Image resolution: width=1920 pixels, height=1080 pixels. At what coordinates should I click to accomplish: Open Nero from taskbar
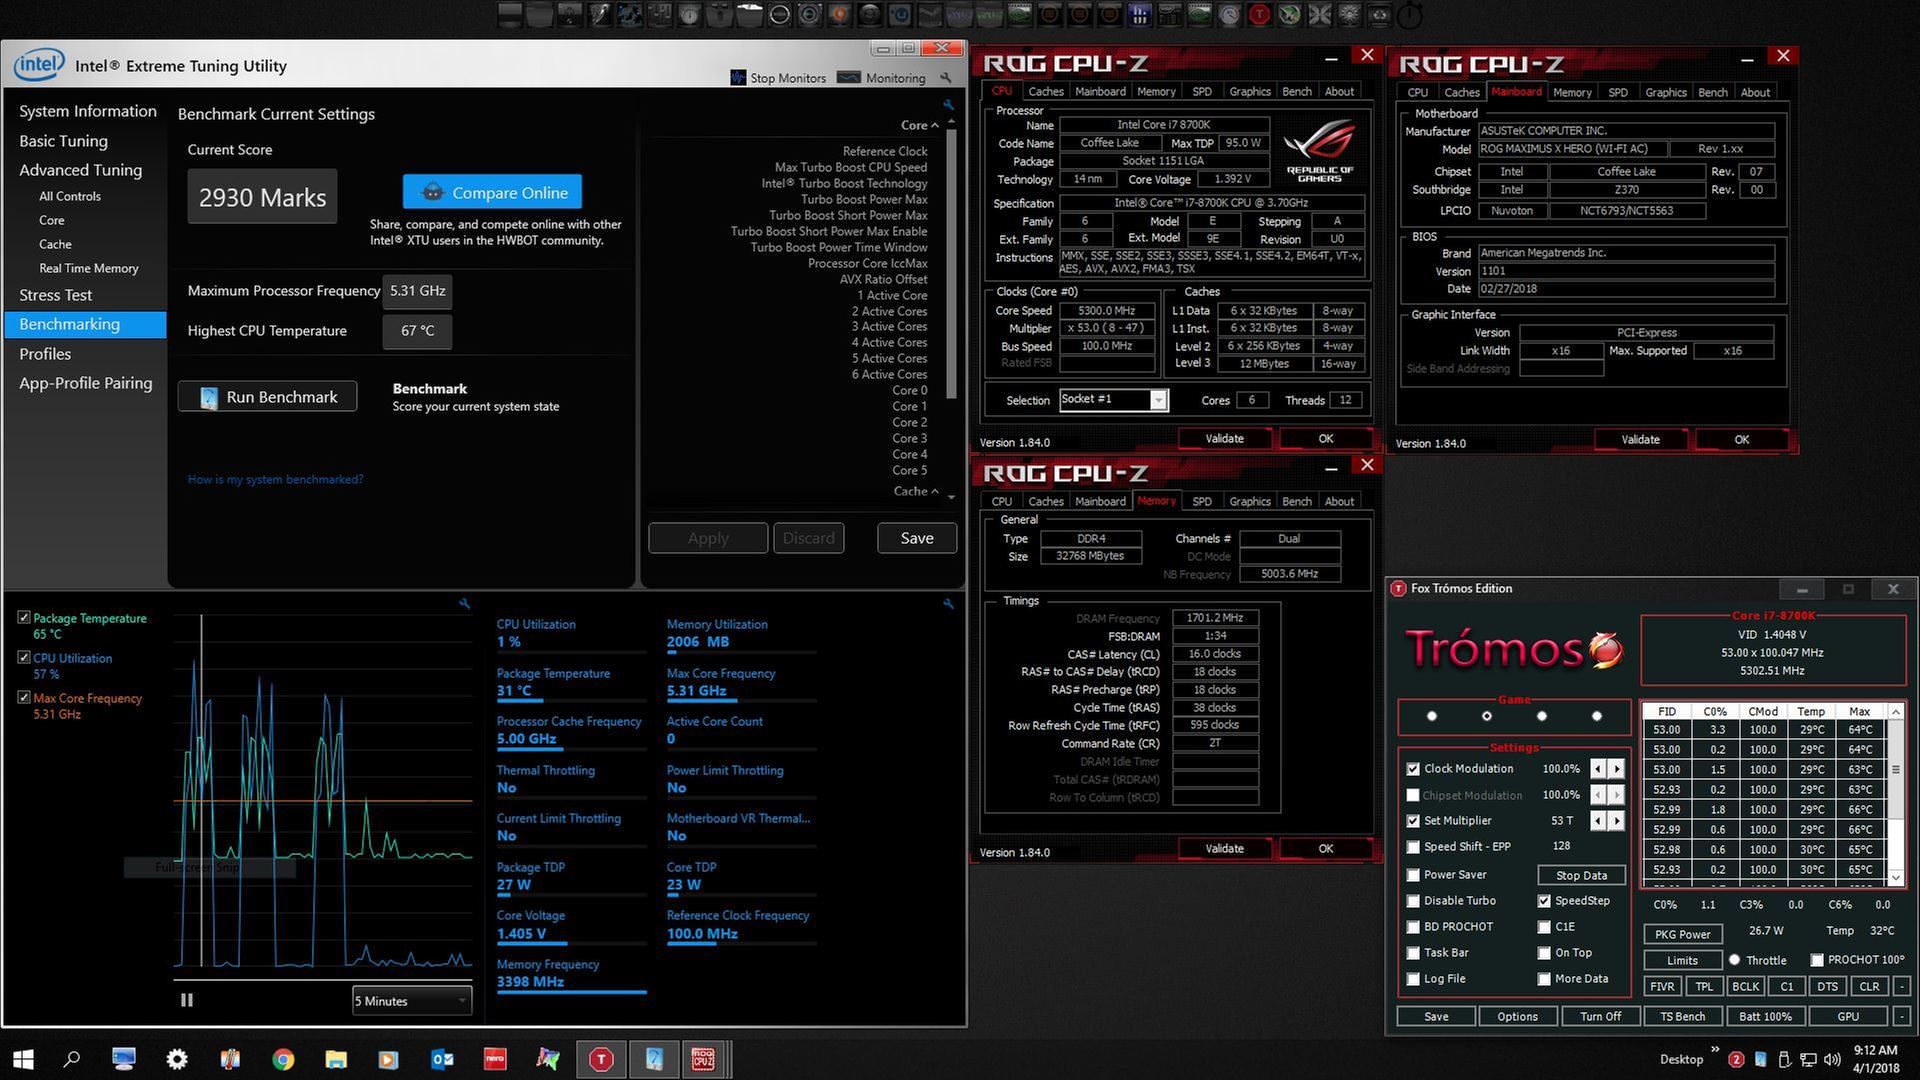tap(495, 1059)
